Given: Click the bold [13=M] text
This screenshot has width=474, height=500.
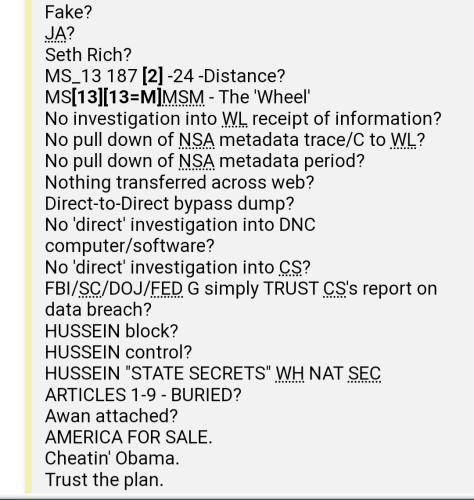Looking at the screenshot, I should click(x=132, y=97).
